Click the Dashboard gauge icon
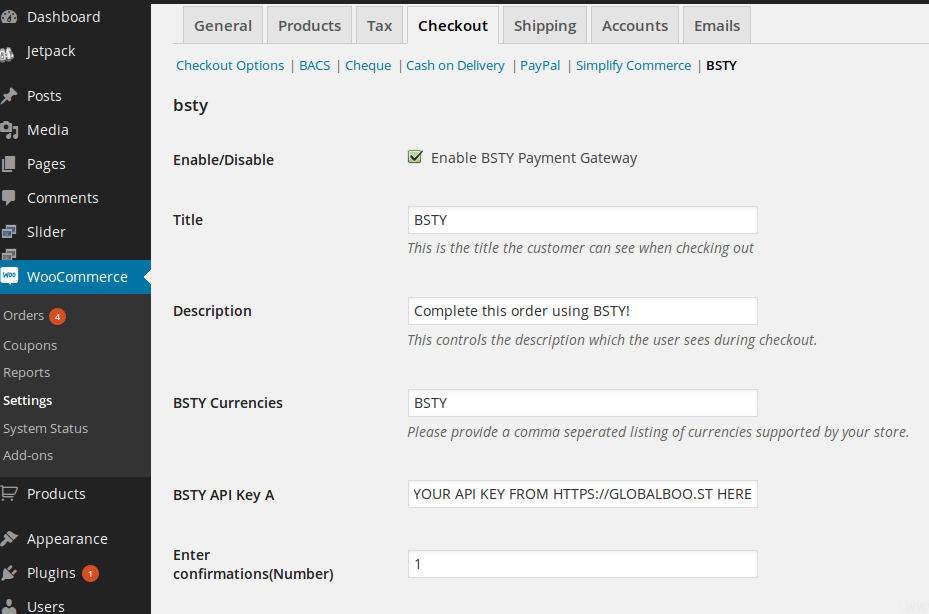 click(8, 17)
